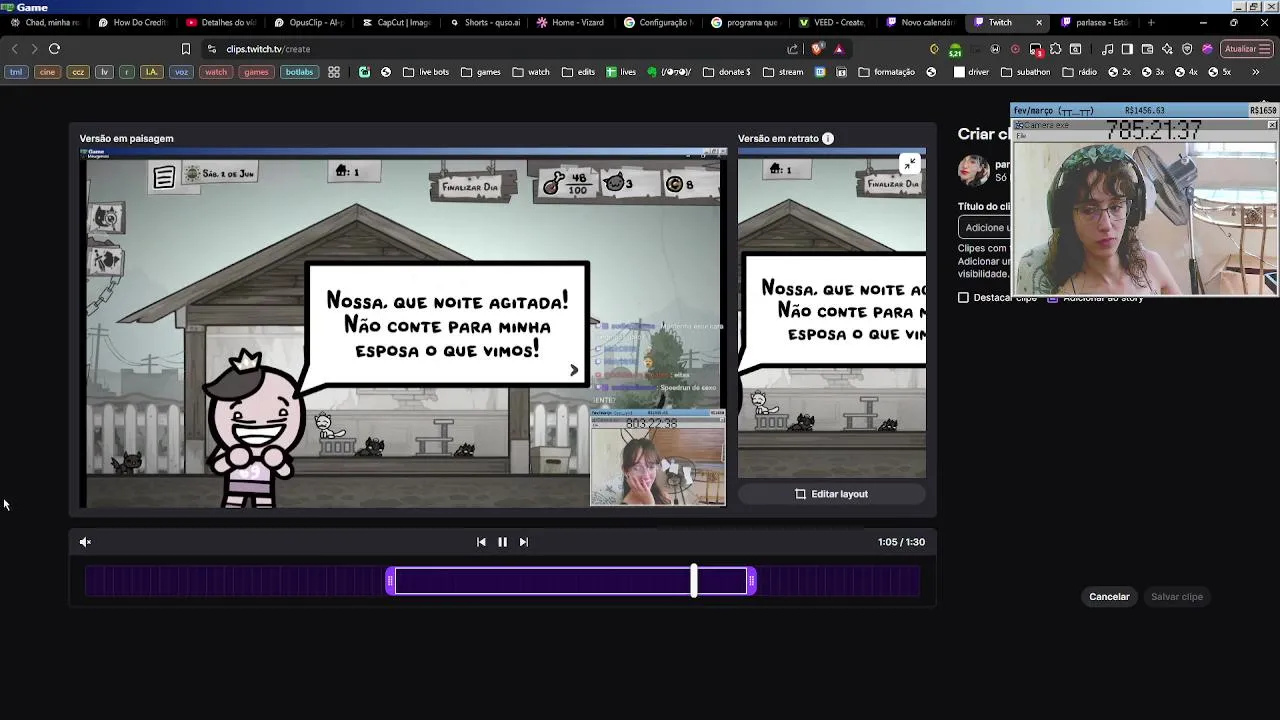Open a new browser tab
This screenshot has width=1280, height=720.
click(1151, 22)
